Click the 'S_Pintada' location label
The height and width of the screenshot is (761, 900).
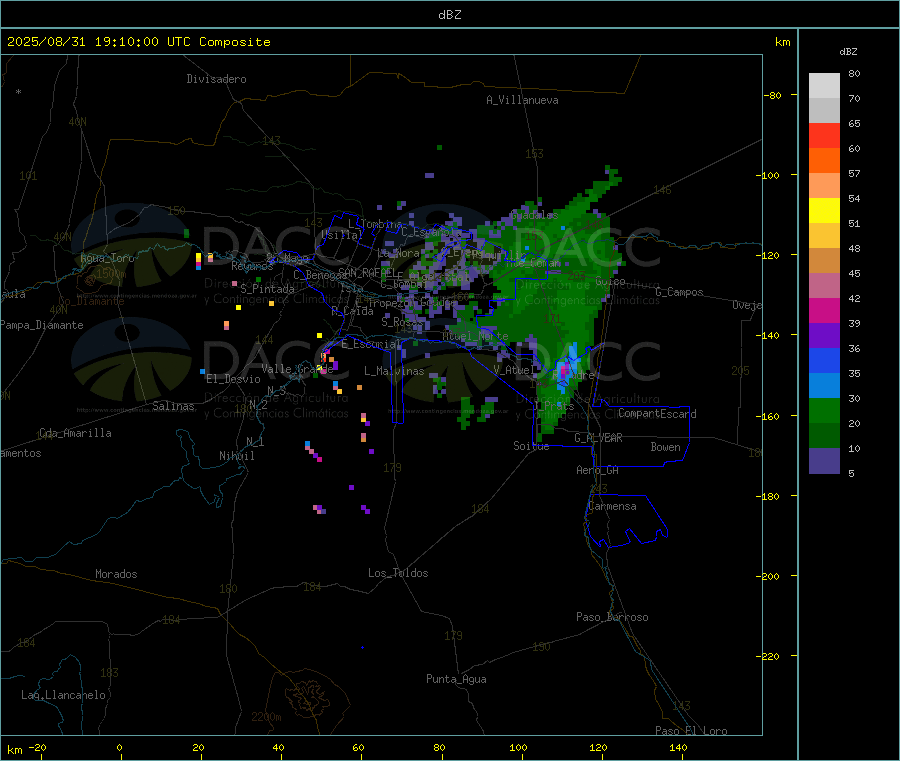[x=267, y=289]
